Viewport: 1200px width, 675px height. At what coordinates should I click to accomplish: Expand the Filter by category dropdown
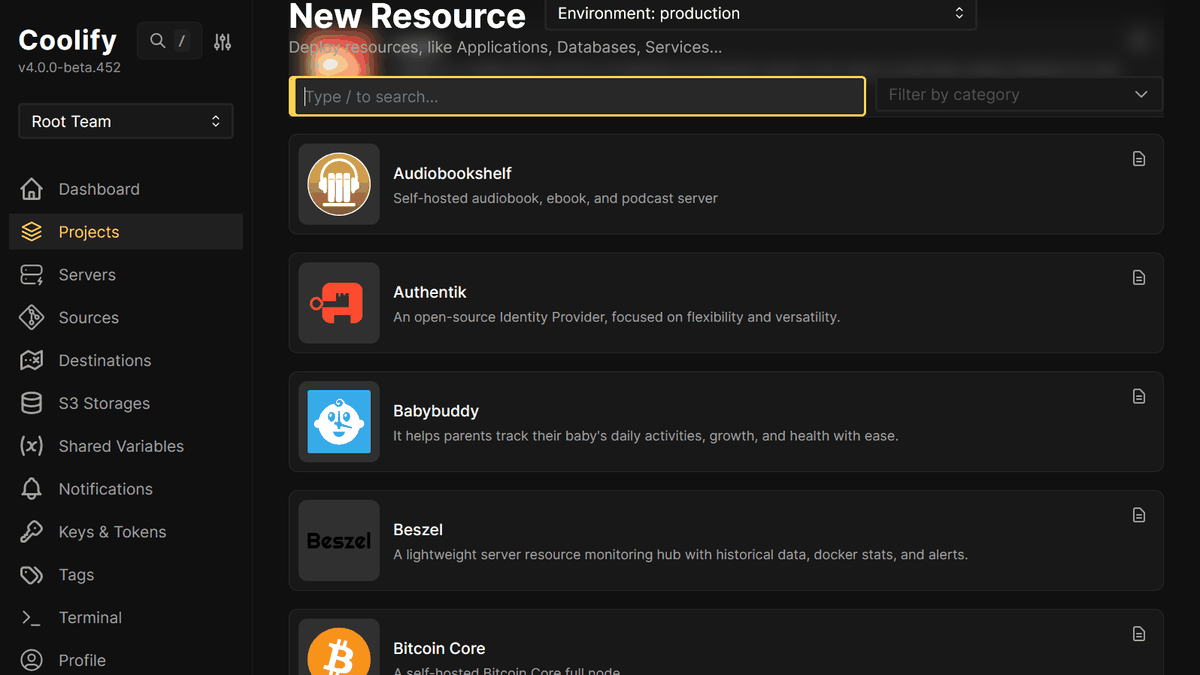pos(1018,95)
